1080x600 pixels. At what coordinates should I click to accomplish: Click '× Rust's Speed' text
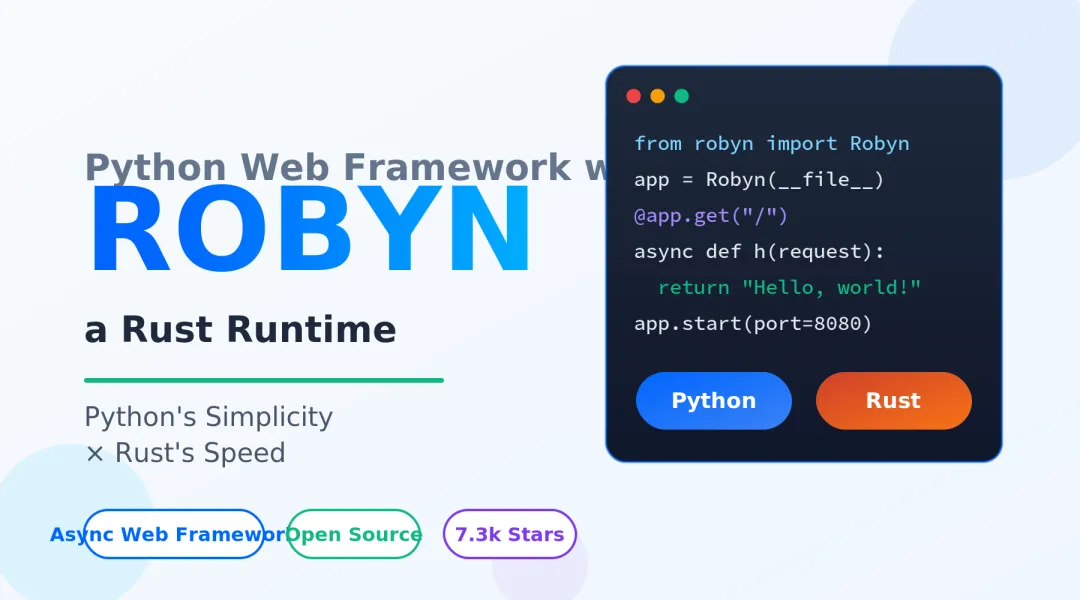click(185, 453)
